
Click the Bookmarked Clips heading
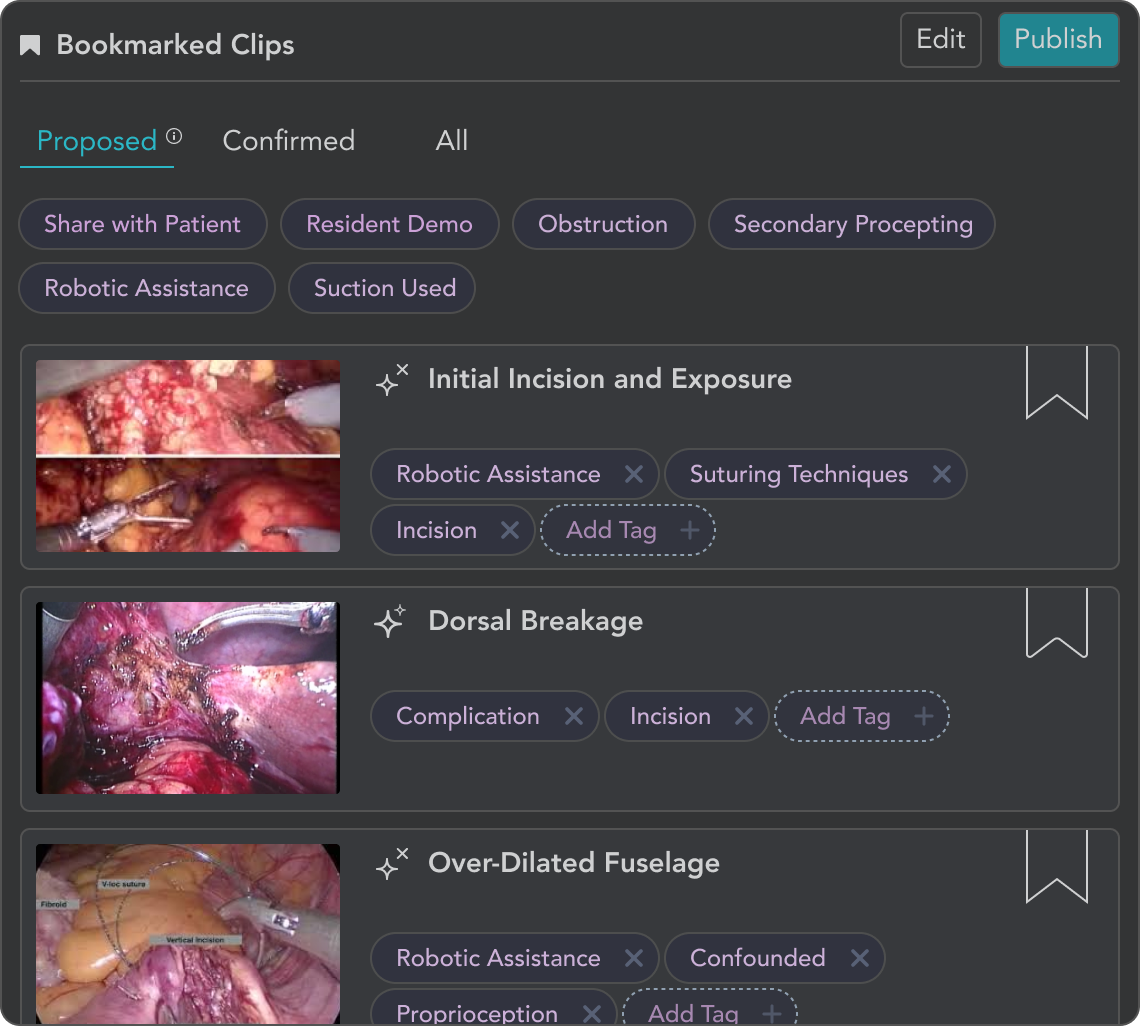pyautogui.click(x=176, y=45)
